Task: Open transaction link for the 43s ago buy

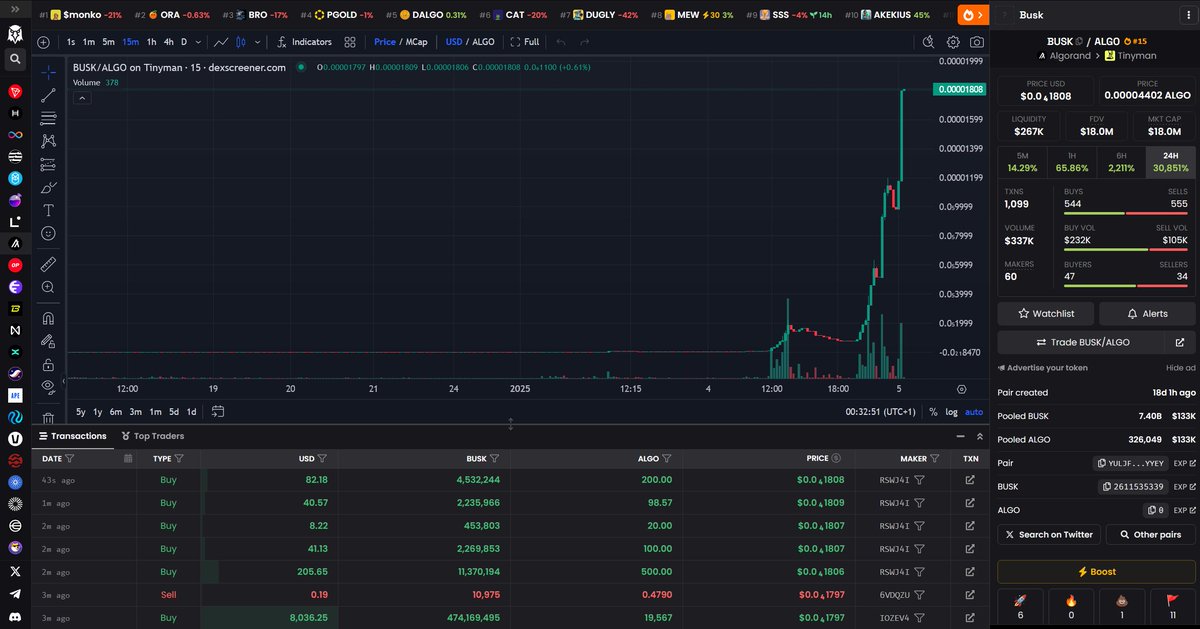Action: [x=970, y=480]
